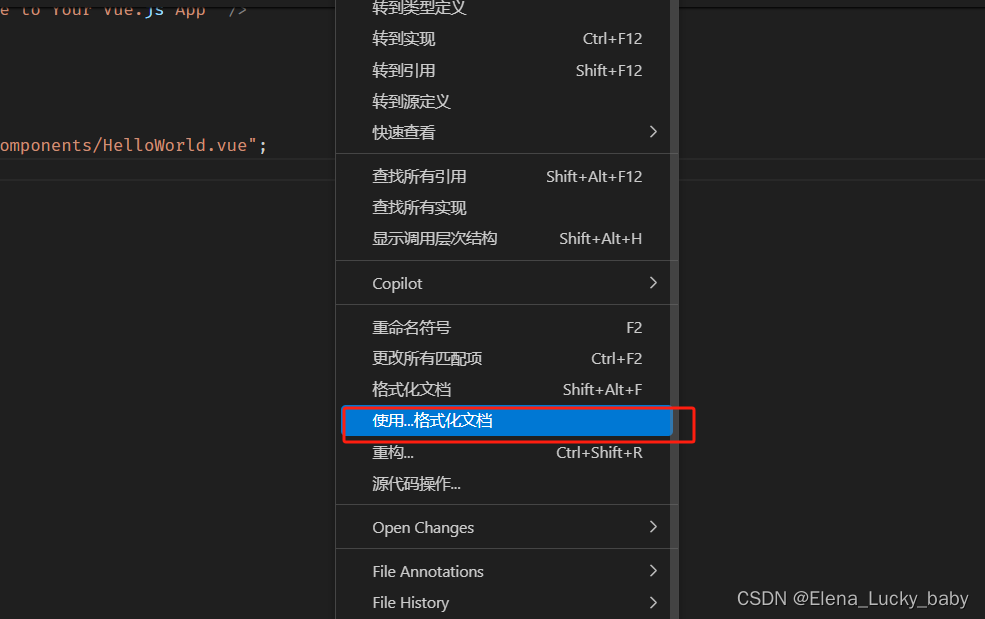Open File History submenu
Viewport: 985px width, 619px height.
506,603
